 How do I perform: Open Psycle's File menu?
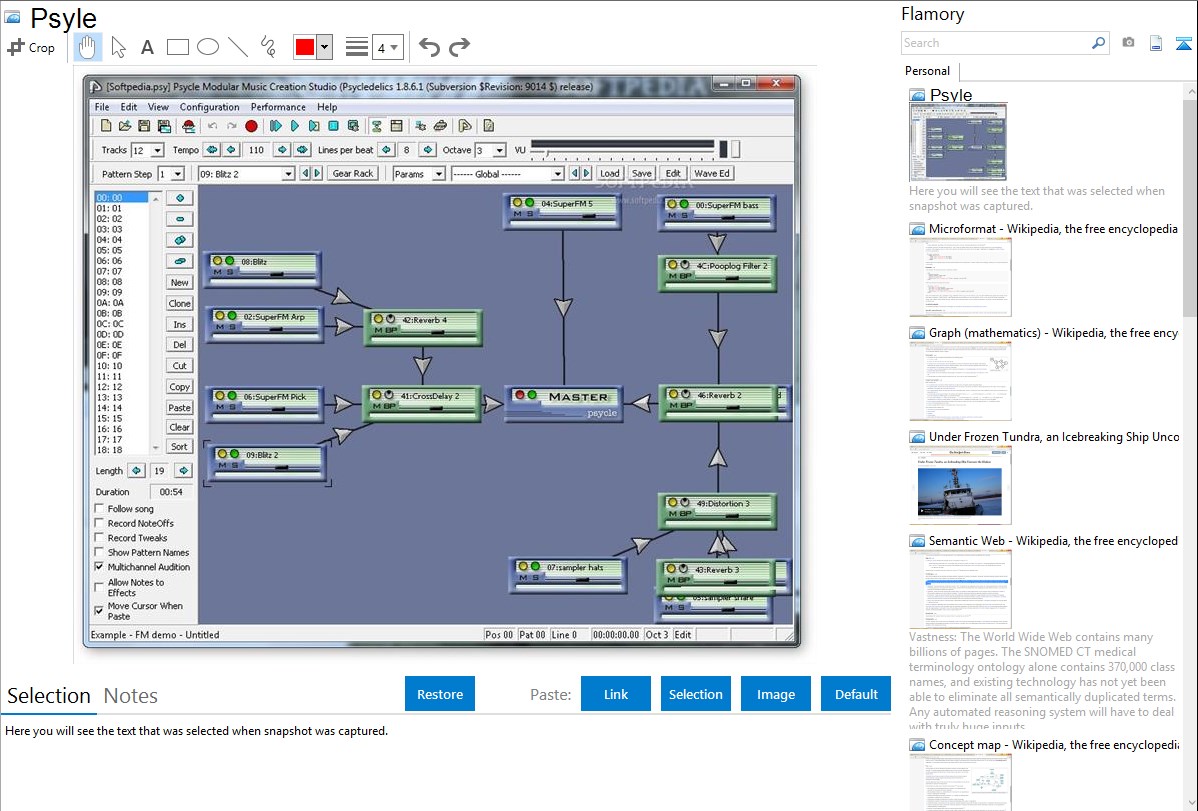102,107
